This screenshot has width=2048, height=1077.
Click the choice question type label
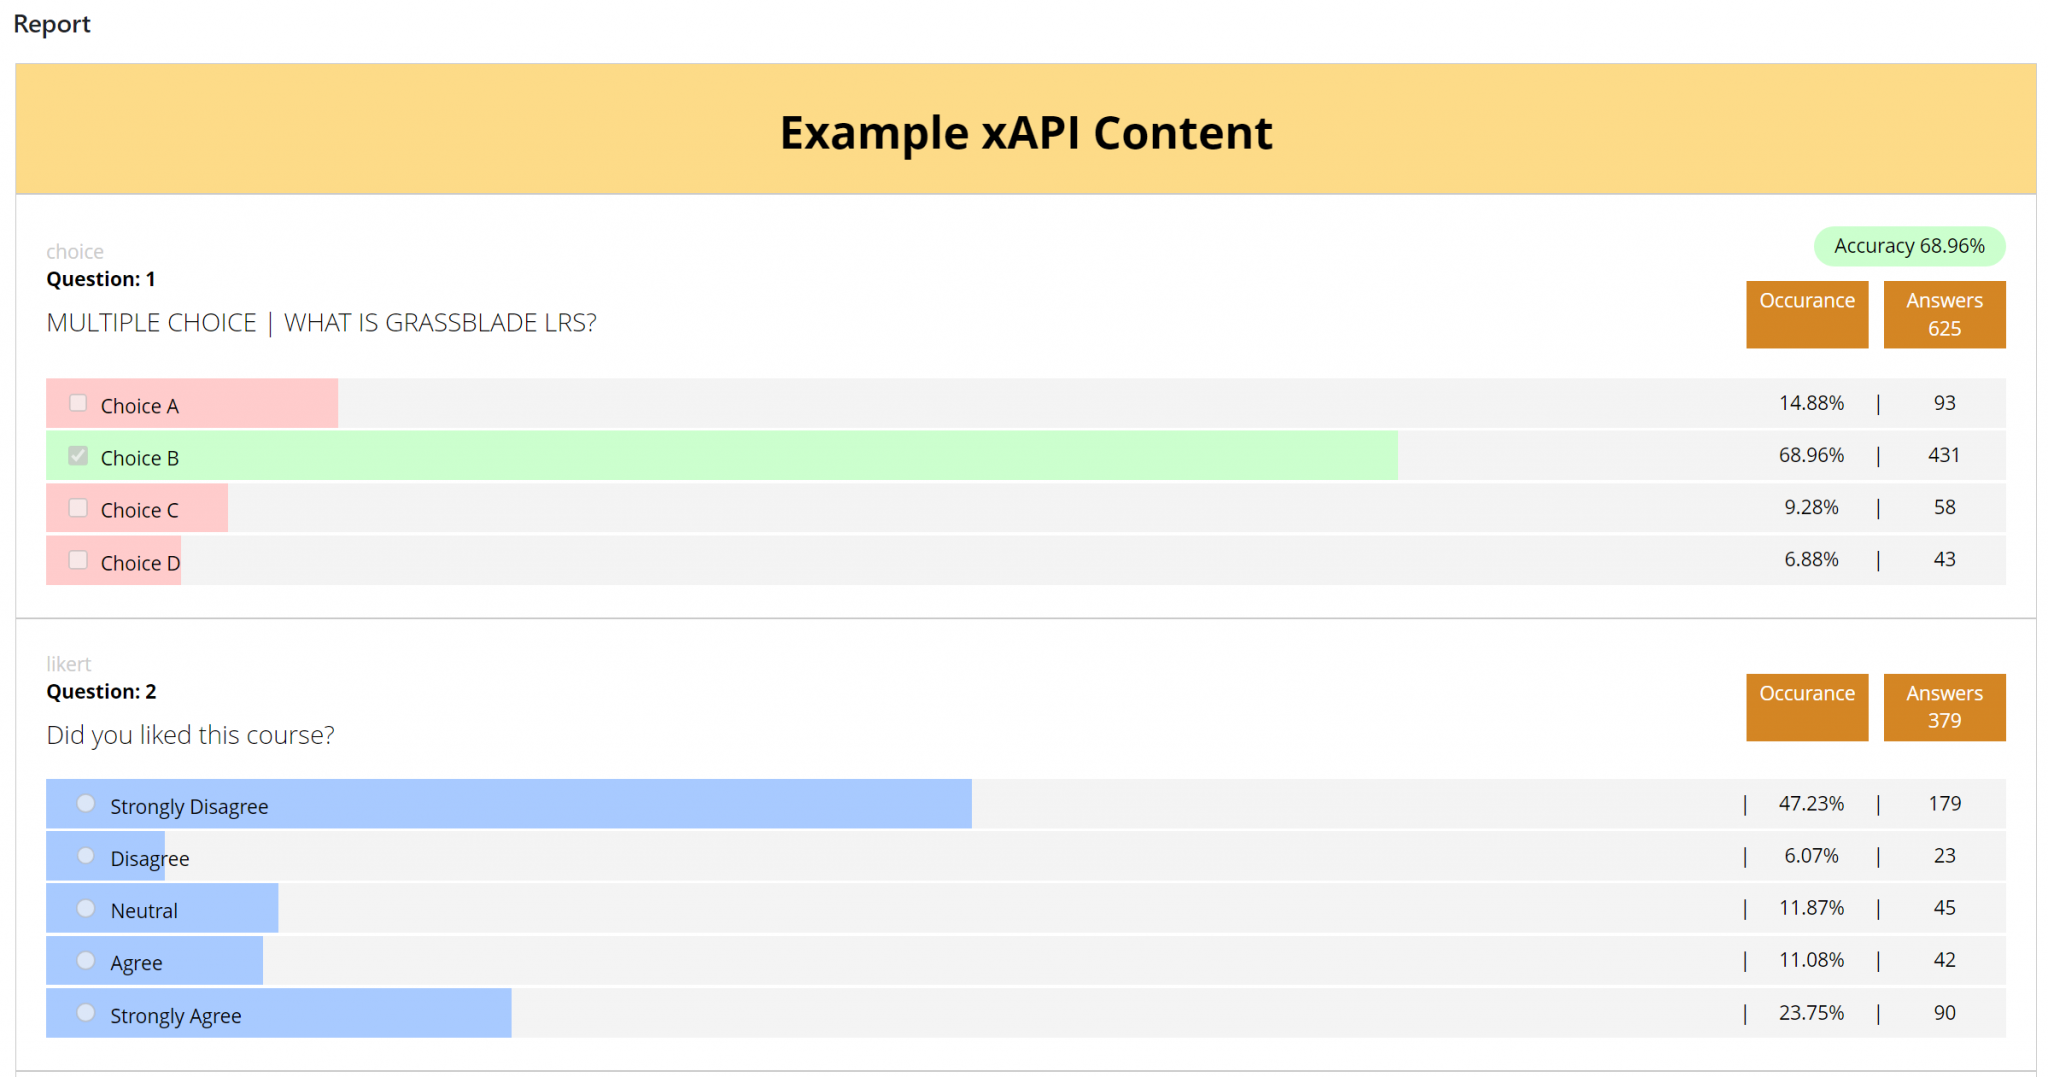click(x=74, y=250)
